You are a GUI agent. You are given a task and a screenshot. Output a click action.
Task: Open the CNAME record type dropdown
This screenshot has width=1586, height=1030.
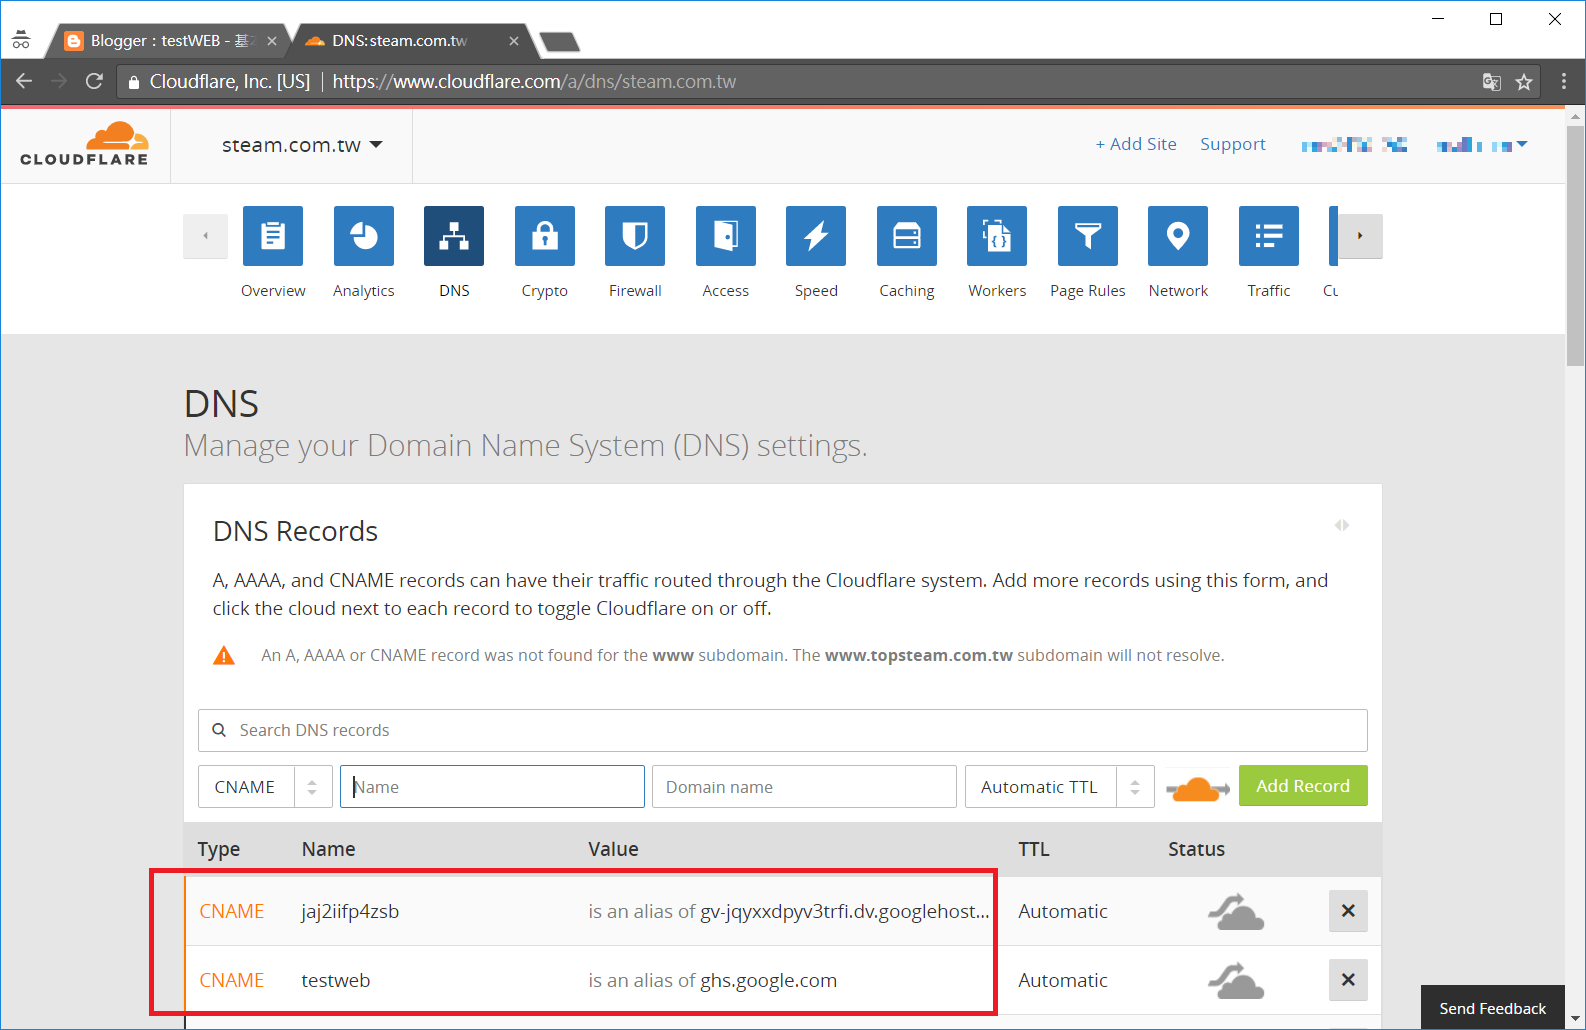coord(265,787)
